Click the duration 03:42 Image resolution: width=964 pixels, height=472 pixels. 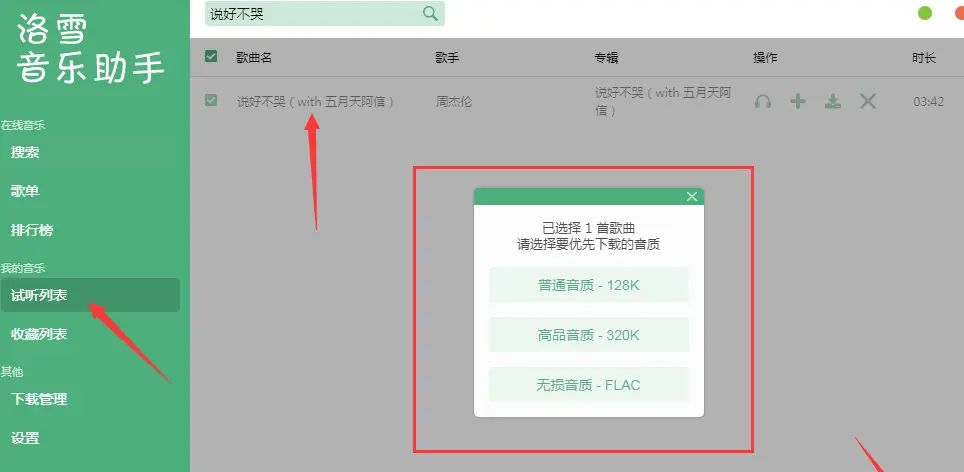click(928, 101)
